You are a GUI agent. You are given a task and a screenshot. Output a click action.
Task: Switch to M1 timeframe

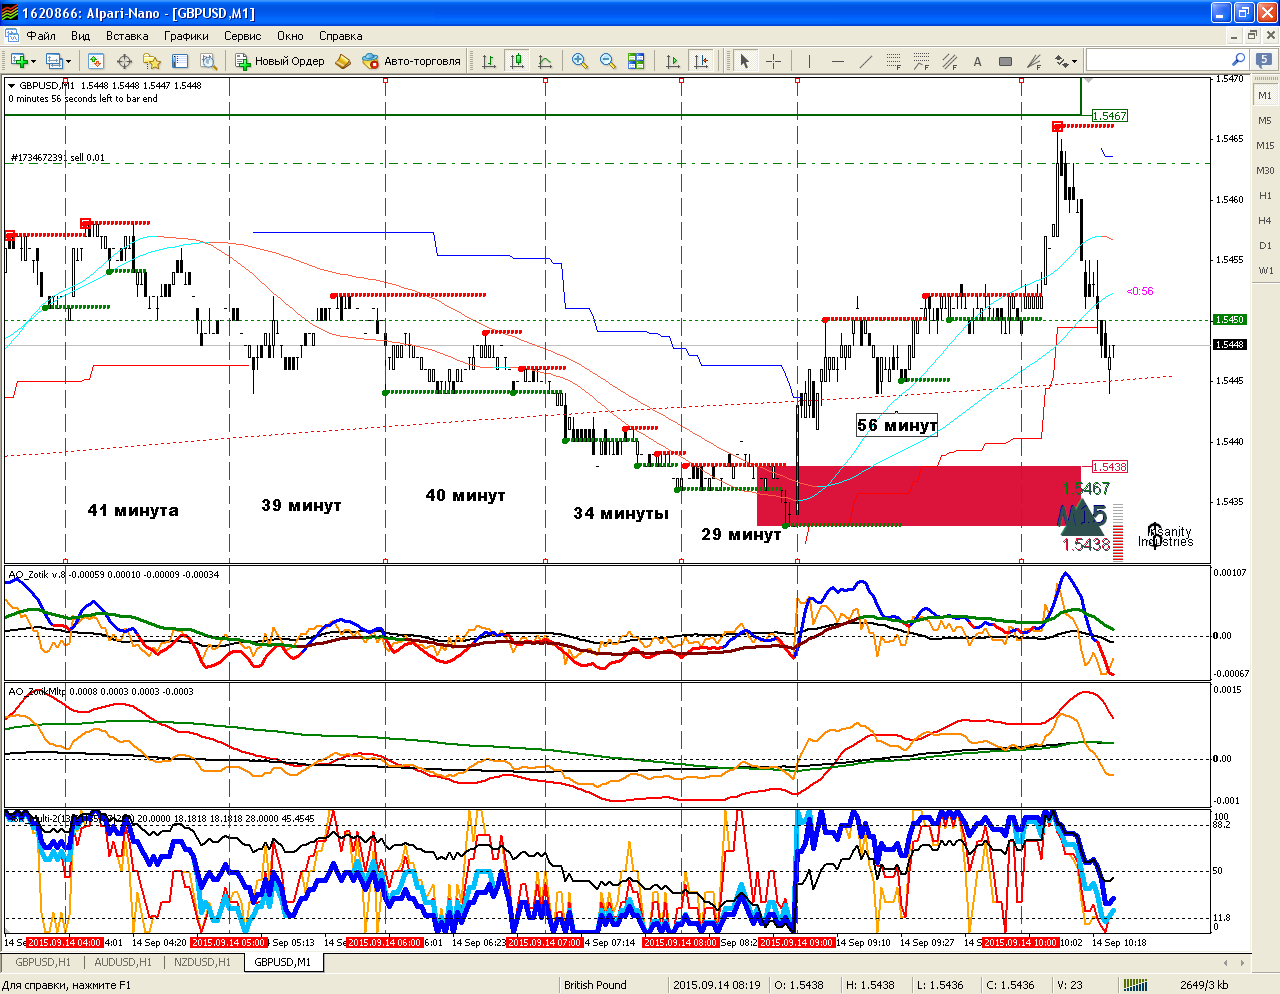(1265, 96)
